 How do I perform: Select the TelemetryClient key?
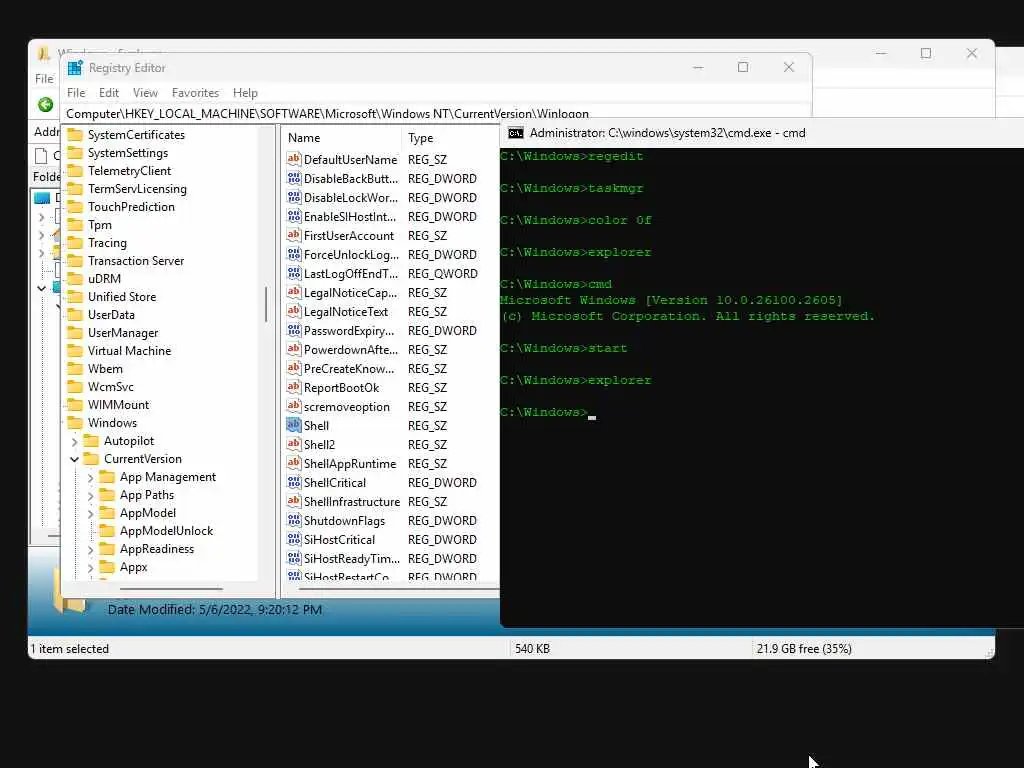pos(129,171)
